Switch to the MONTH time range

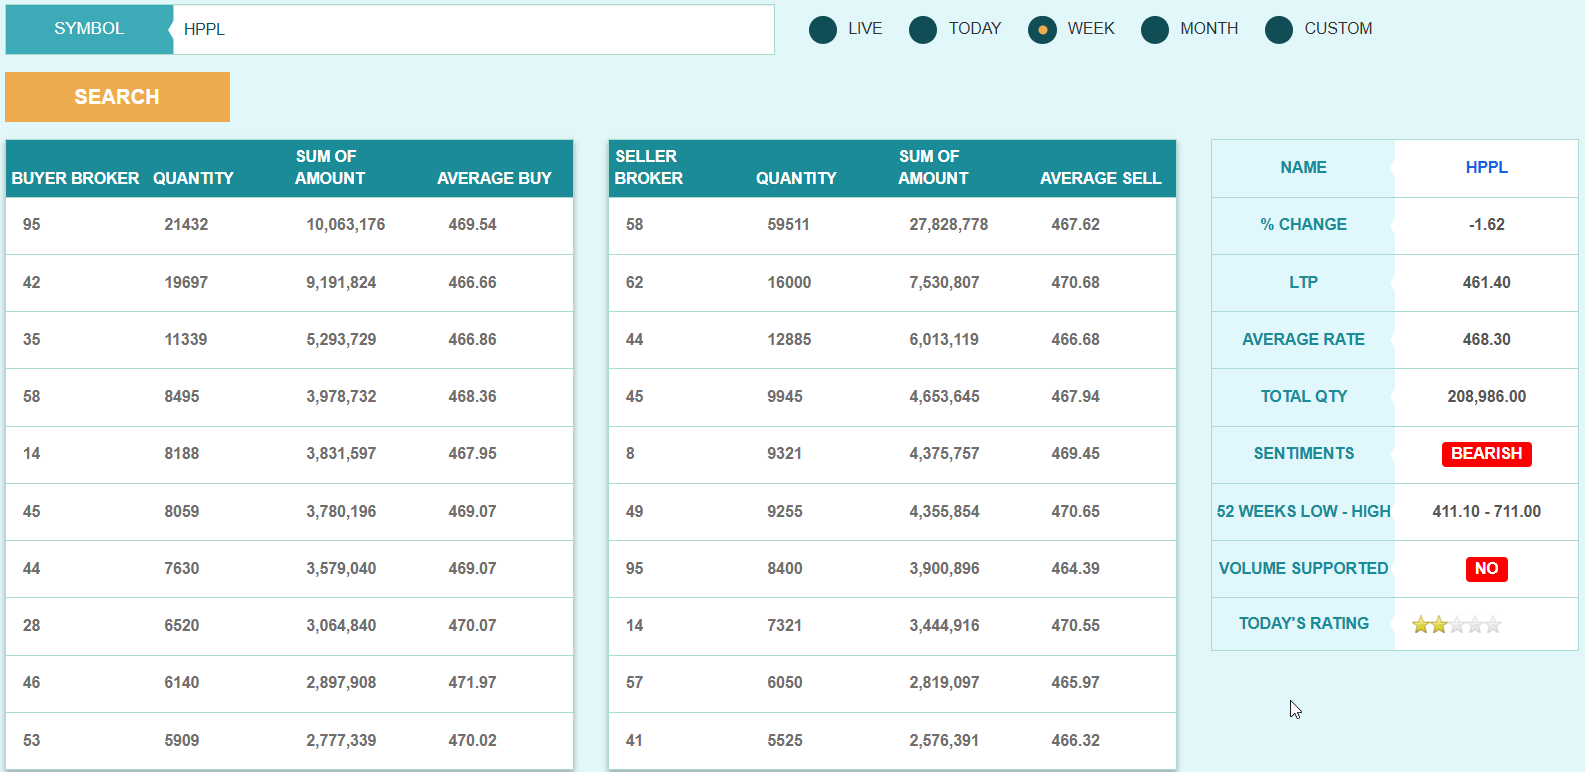pos(1155,30)
